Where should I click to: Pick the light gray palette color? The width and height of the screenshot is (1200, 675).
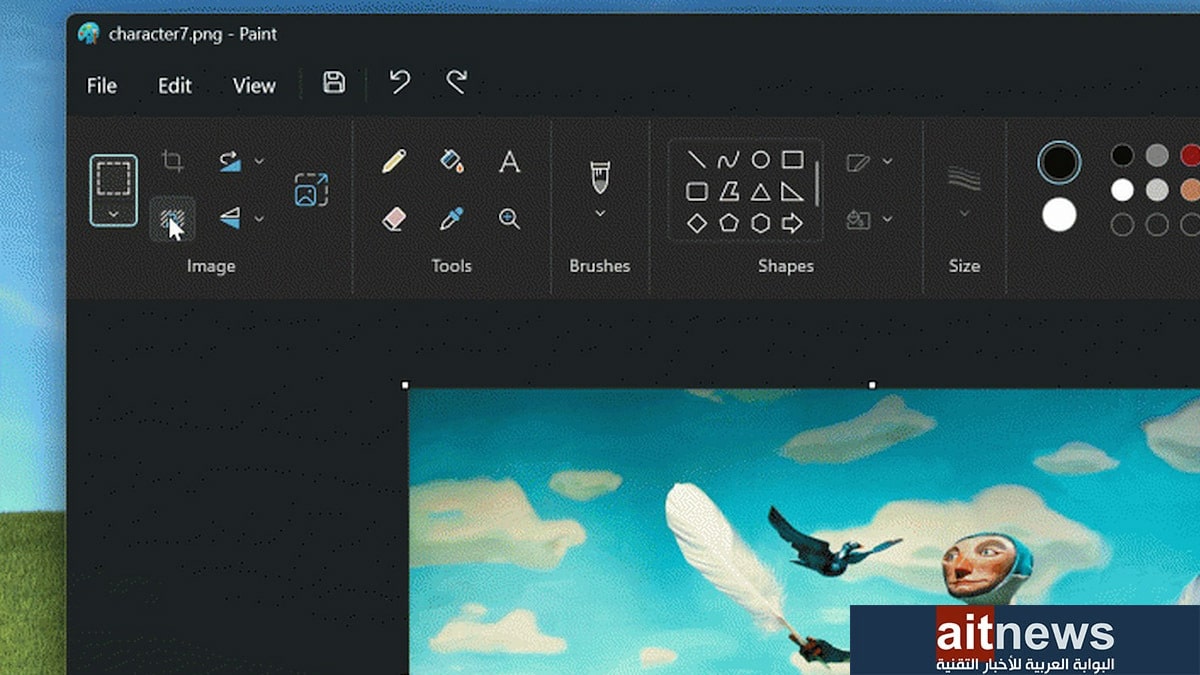(1157, 190)
